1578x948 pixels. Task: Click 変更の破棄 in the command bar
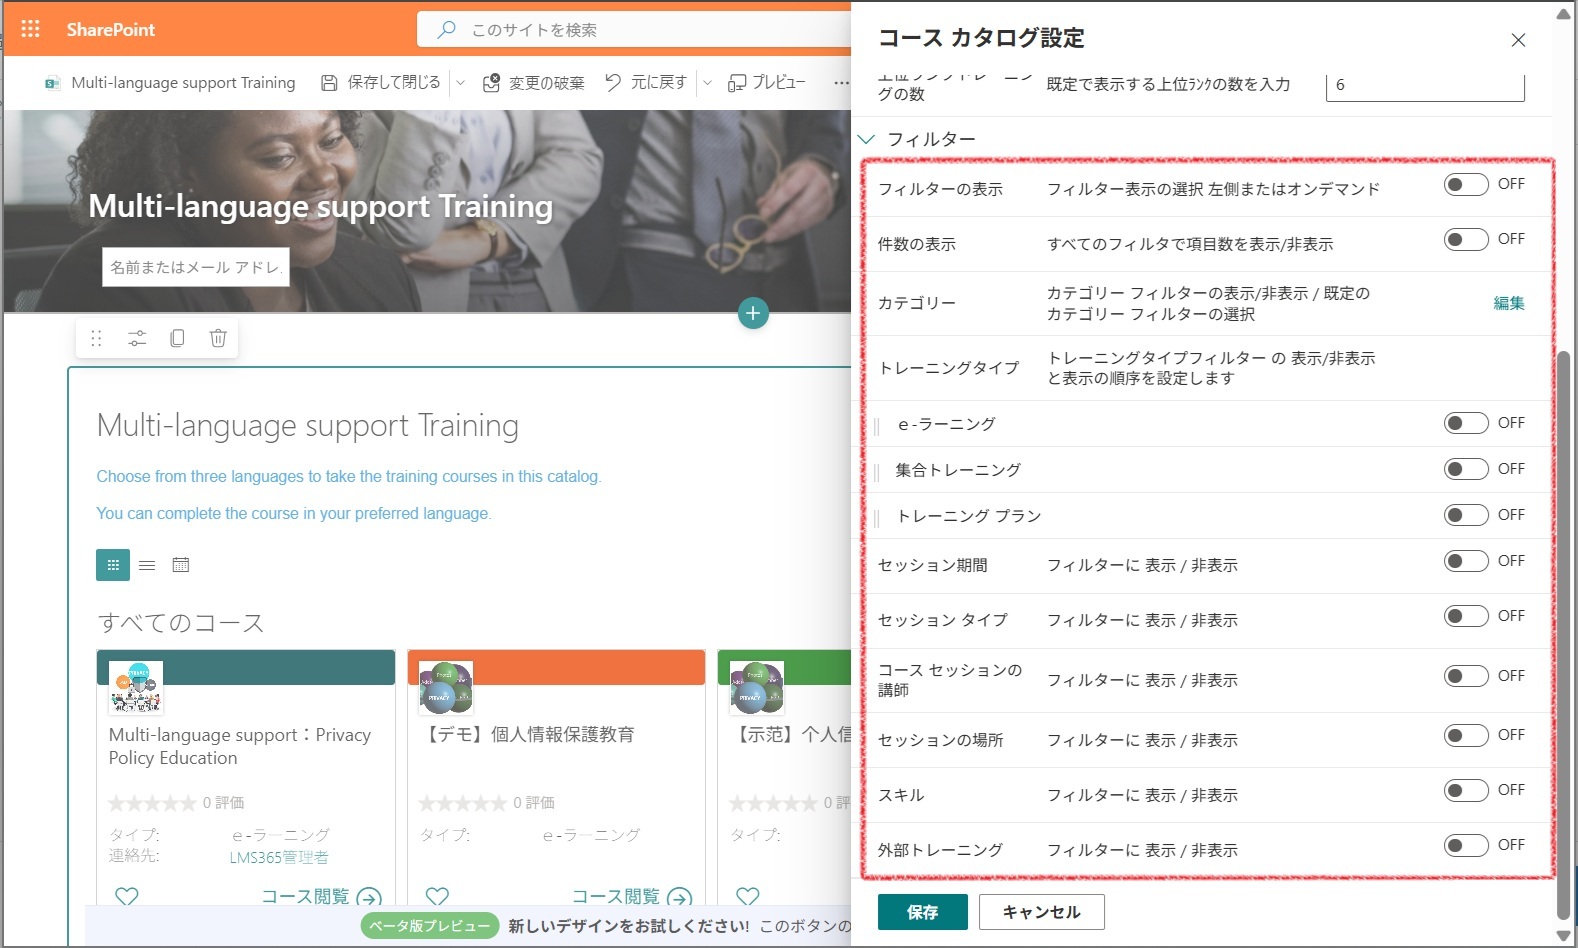click(x=533, y=83)
